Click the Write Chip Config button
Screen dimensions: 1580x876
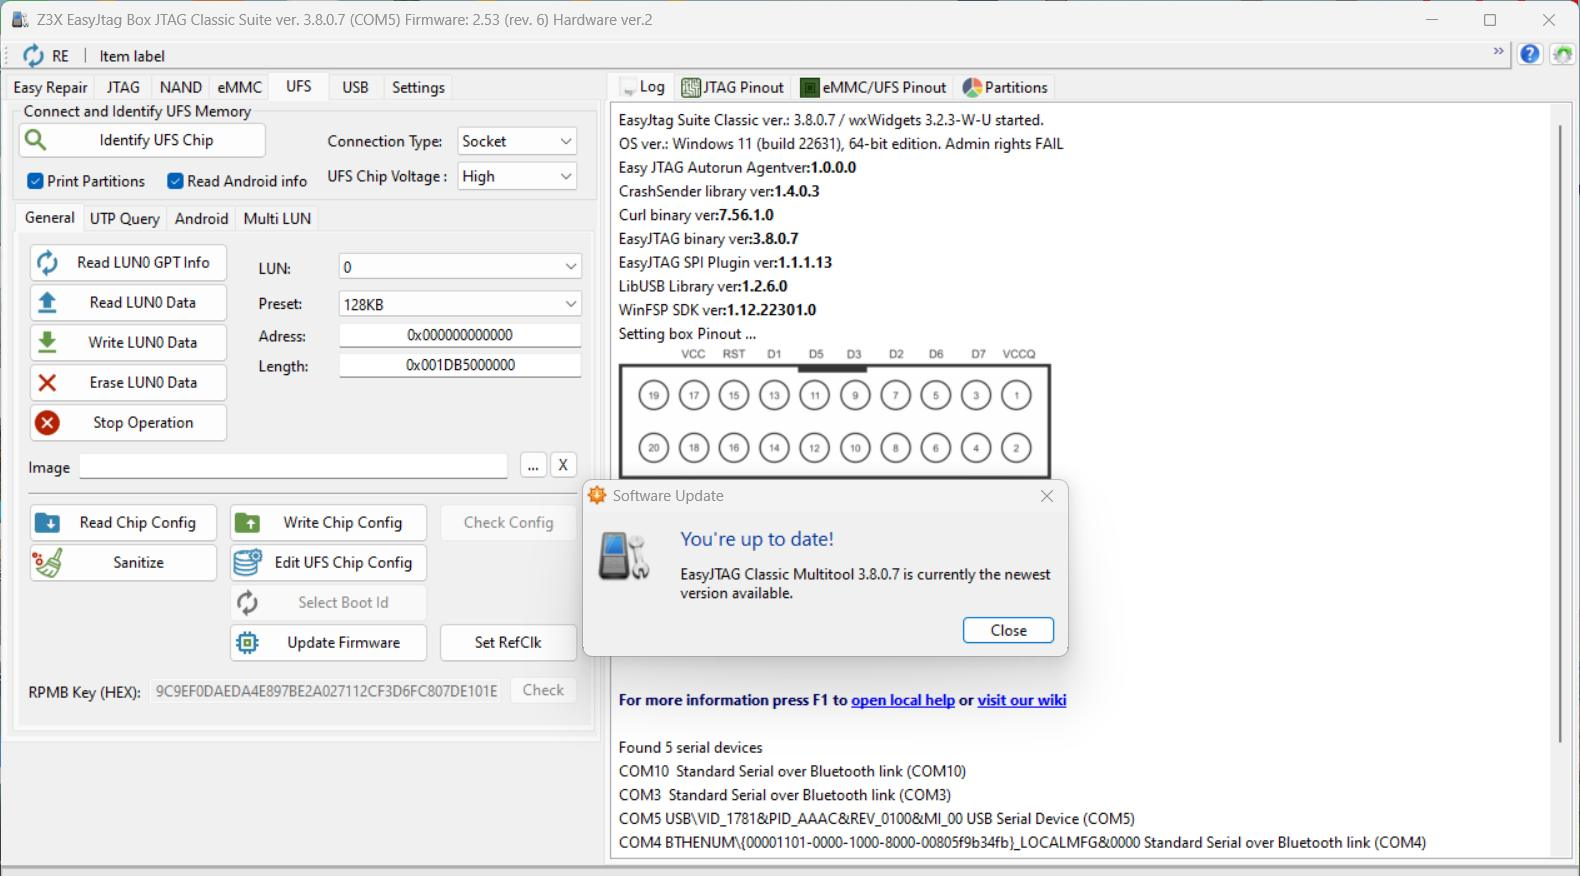328,522
